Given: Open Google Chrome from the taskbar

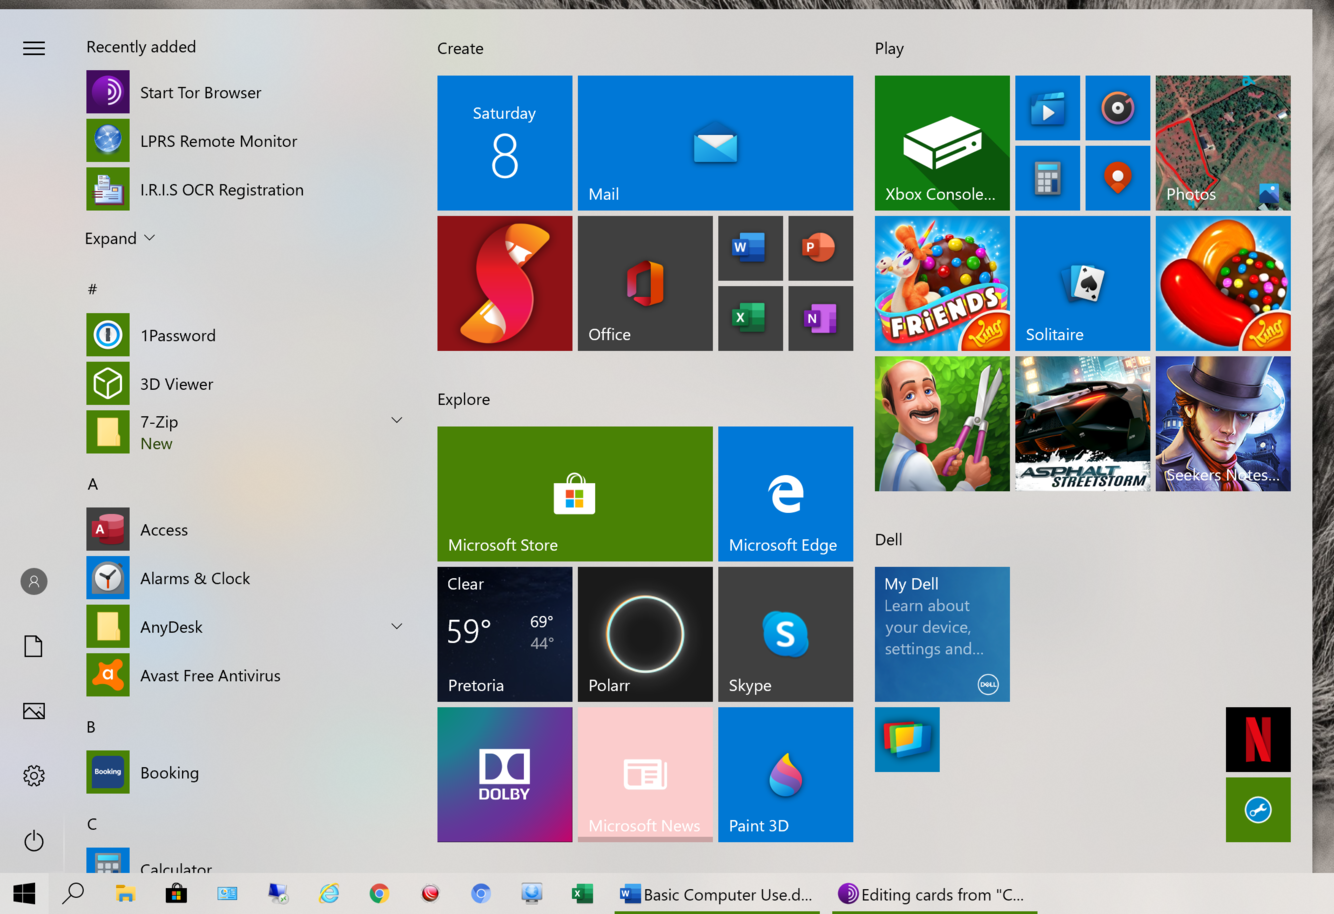Looking at the screenshot, I should pos(379,894).
